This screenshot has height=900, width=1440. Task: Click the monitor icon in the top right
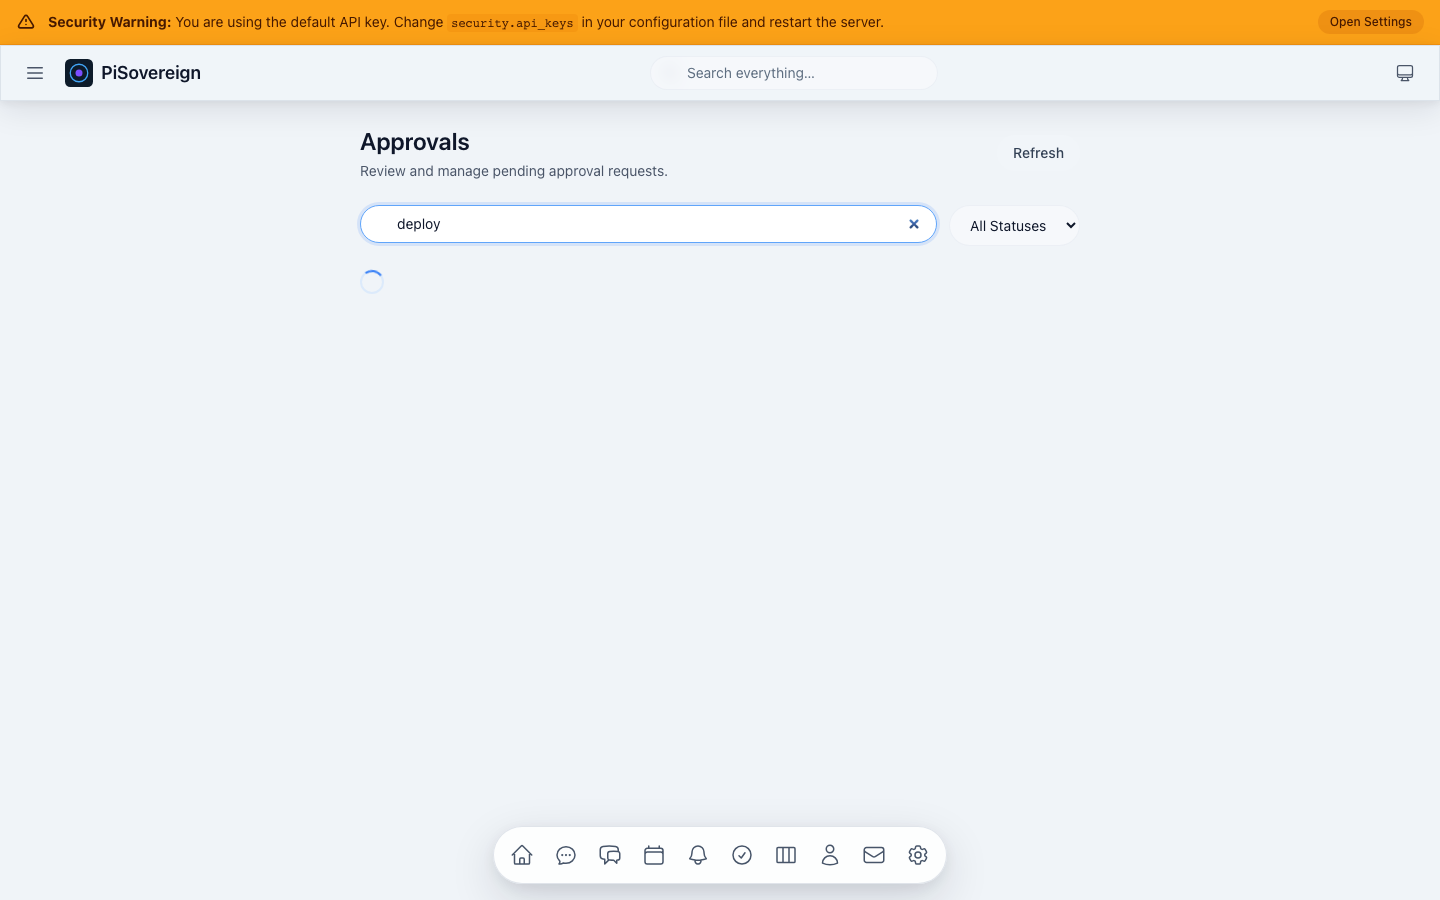[1405, 72]
